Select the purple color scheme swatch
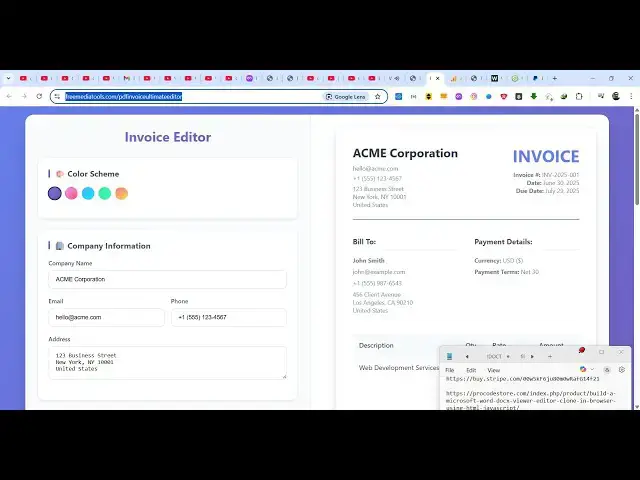640x480 pixels. 55,193
